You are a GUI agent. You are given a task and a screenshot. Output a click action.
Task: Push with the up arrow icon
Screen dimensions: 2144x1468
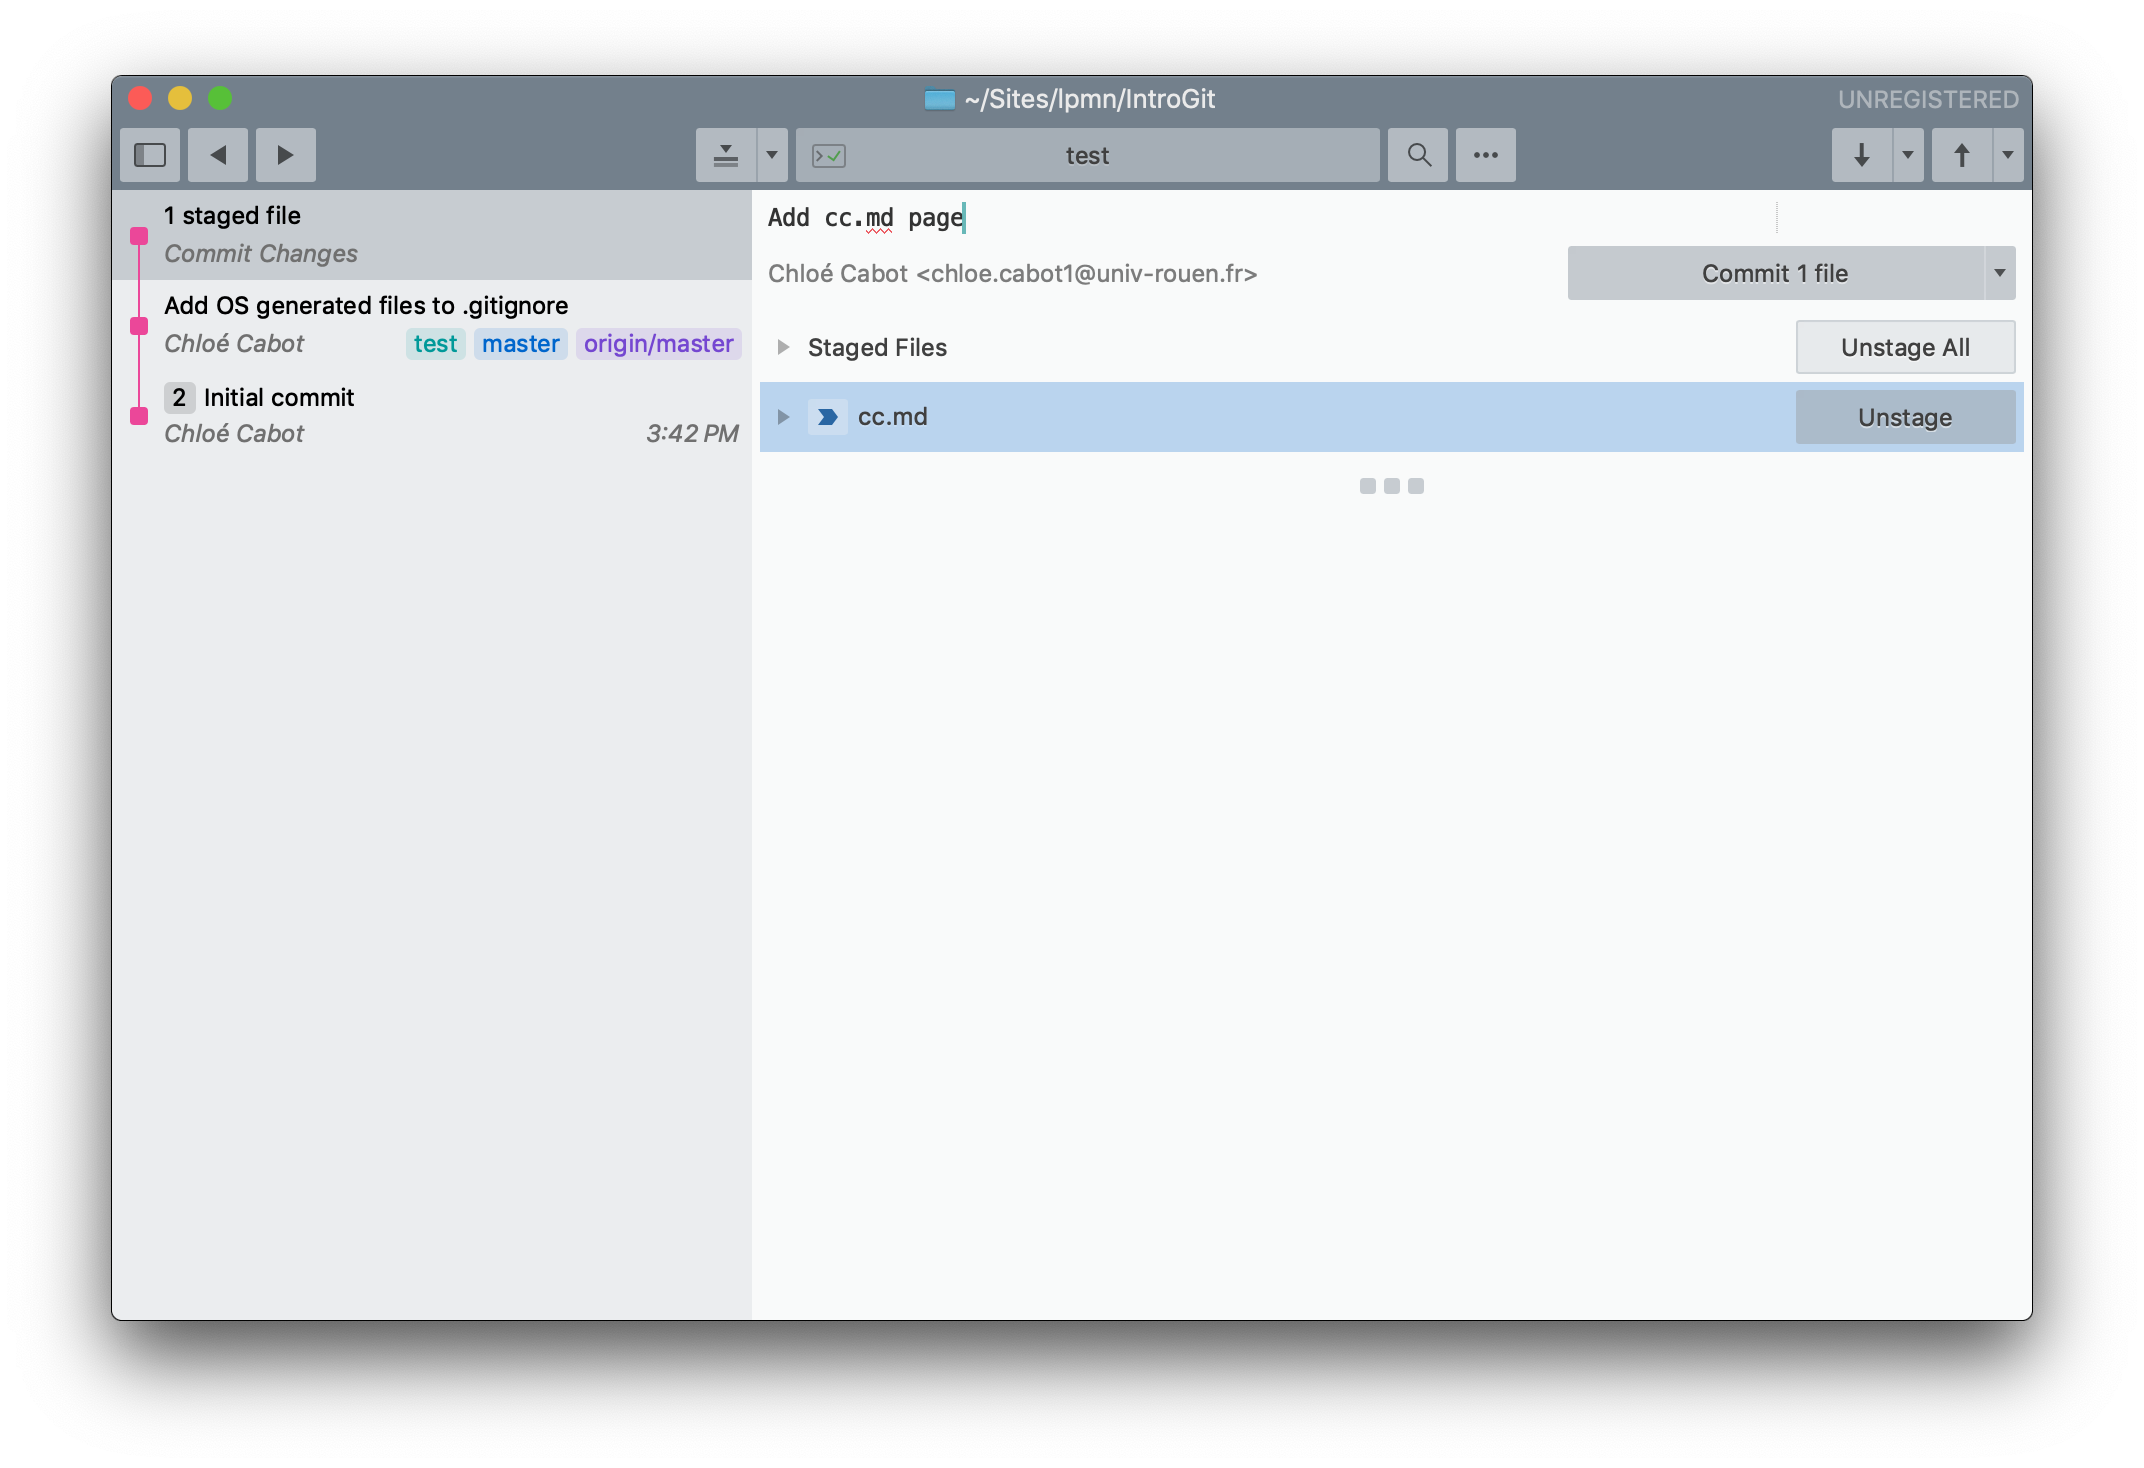coord(1962,155)
